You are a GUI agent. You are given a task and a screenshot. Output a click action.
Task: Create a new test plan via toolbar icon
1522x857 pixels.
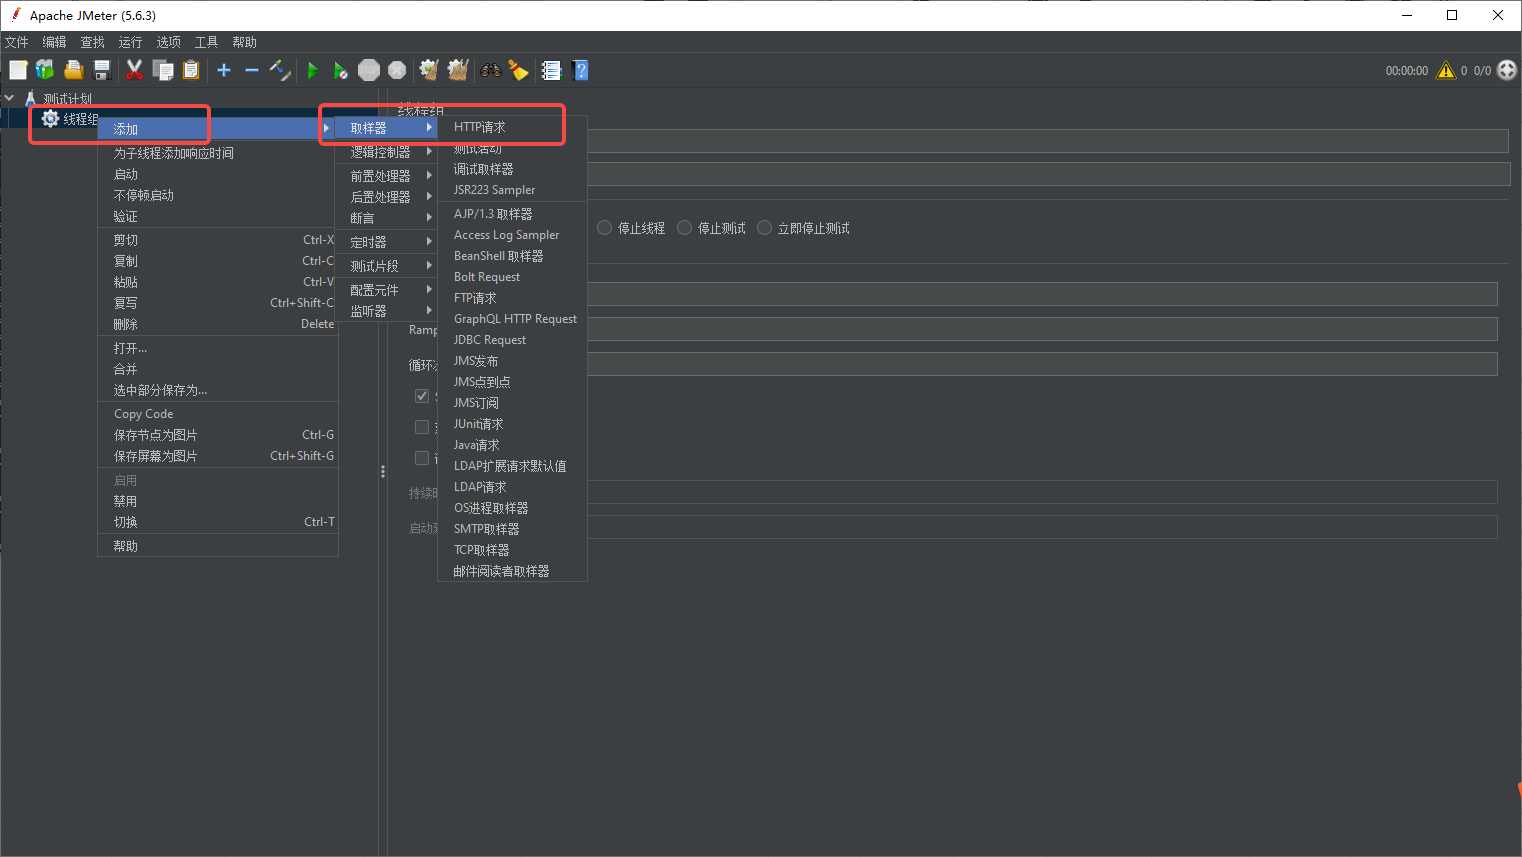(x=18, y=70)
